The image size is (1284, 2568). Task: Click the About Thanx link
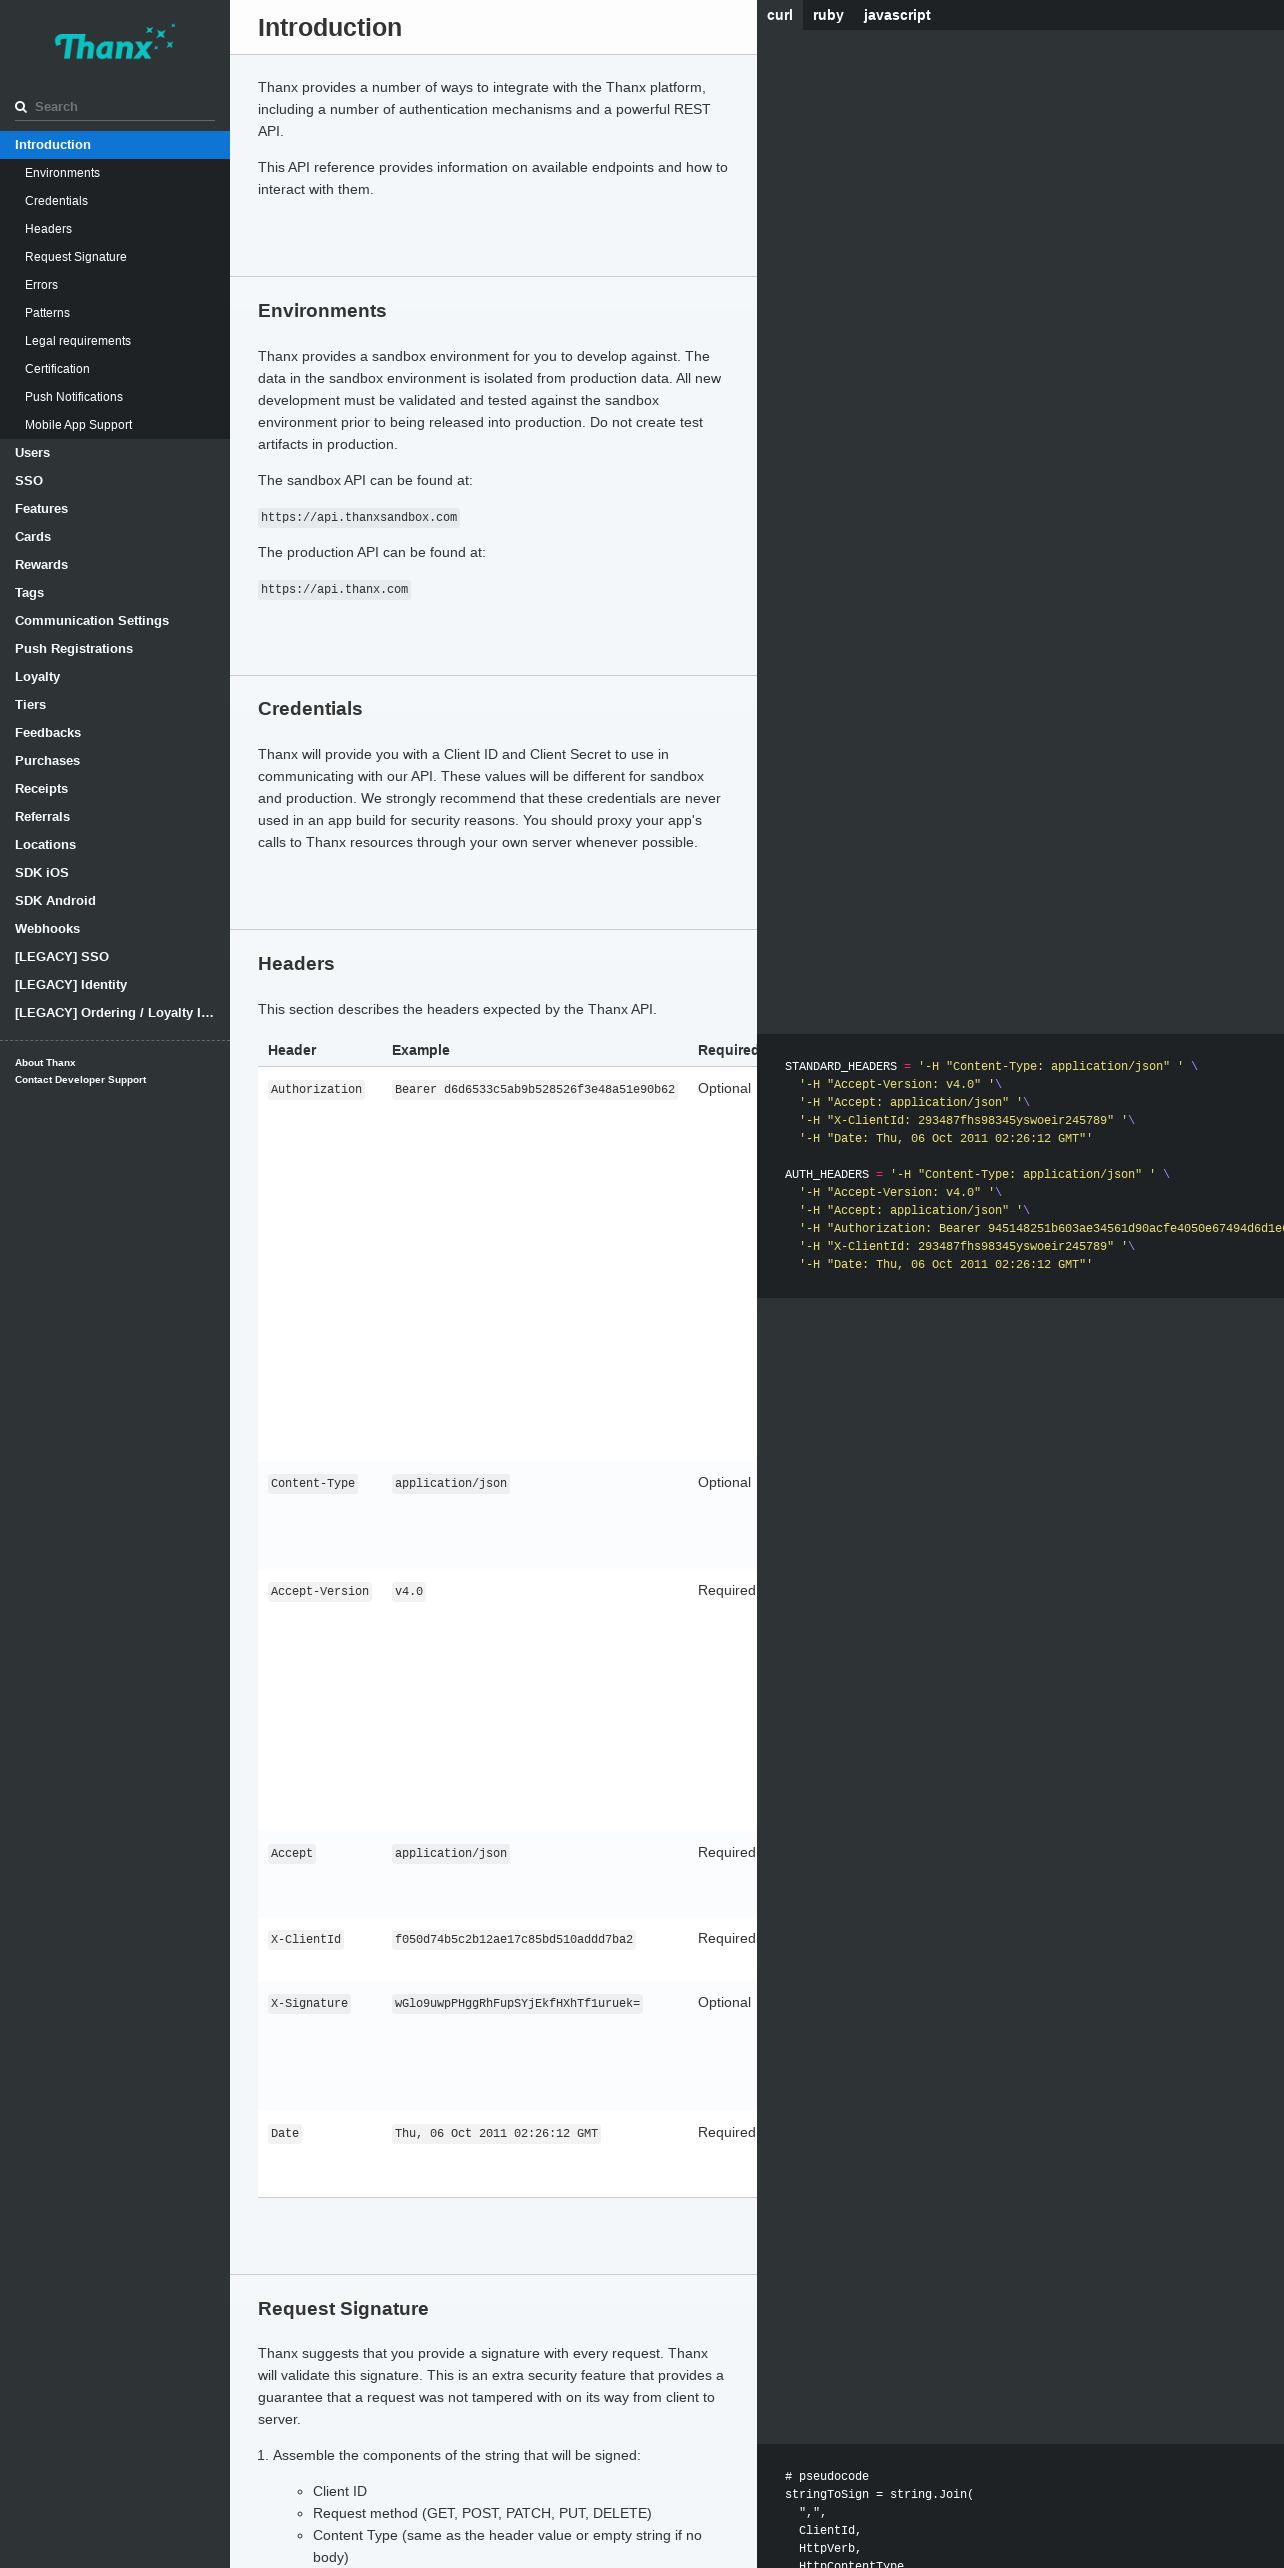[x=45, y=1063]
